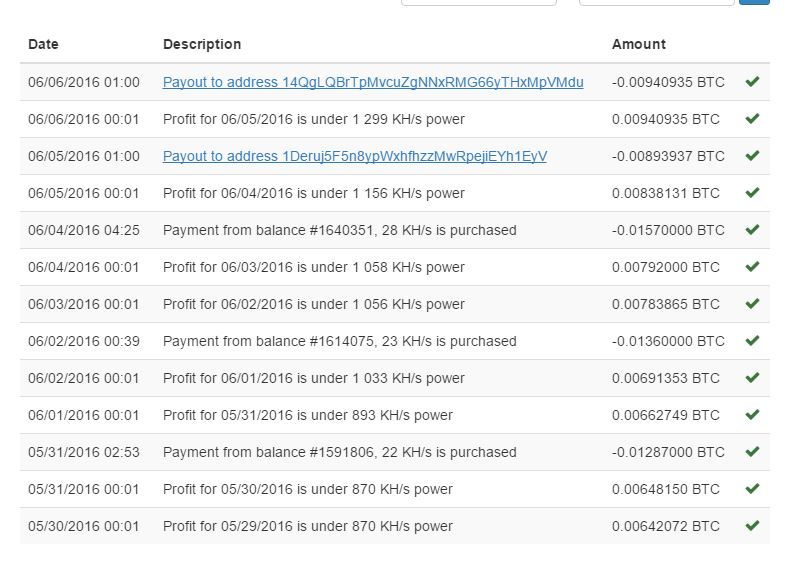Click checkmark for 06/06/2016 01:00 payout
This screenshot has height=568, width=793.
coord(752,82)
